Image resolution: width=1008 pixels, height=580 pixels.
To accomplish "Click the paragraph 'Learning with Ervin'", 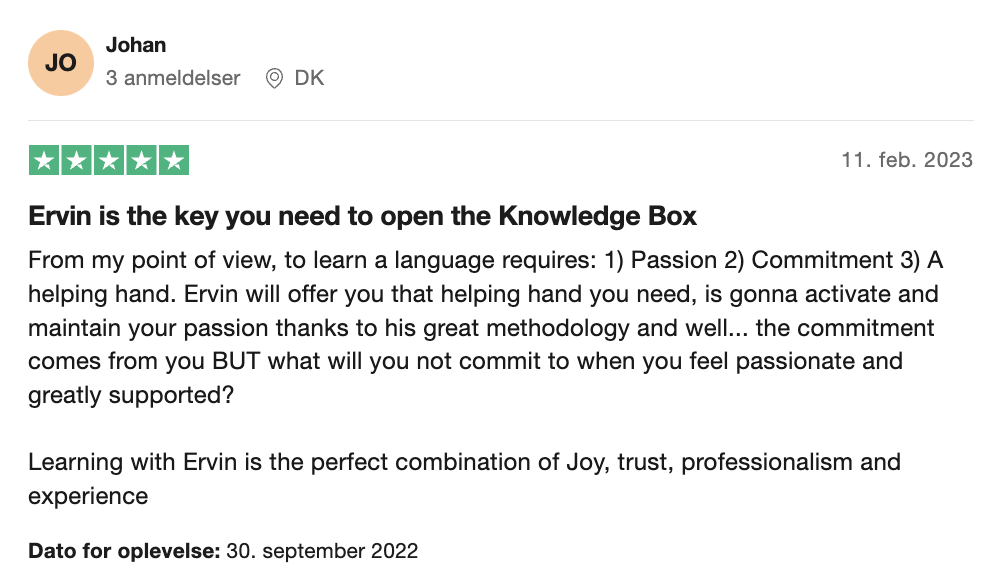I will click(464, 479).
